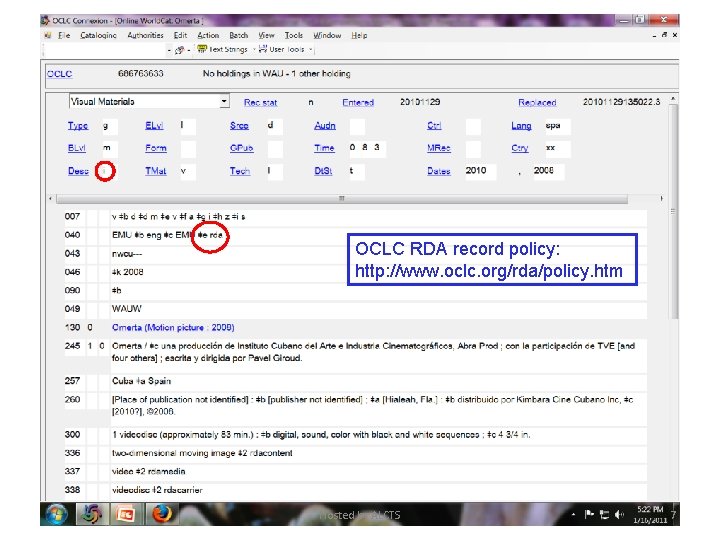The width and height of the screenshot is (720, 540).
Task: Click the Time fixed field link
Action: [x=324, y=148]
